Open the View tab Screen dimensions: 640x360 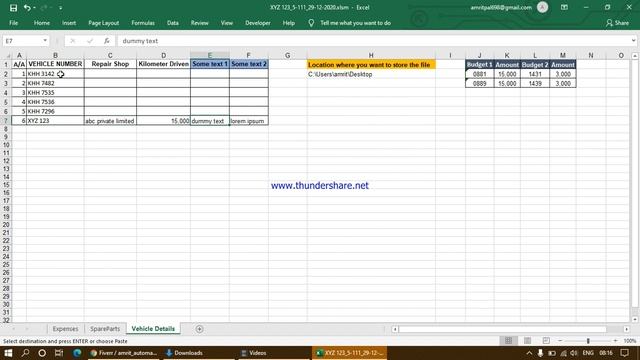[227, 23]
